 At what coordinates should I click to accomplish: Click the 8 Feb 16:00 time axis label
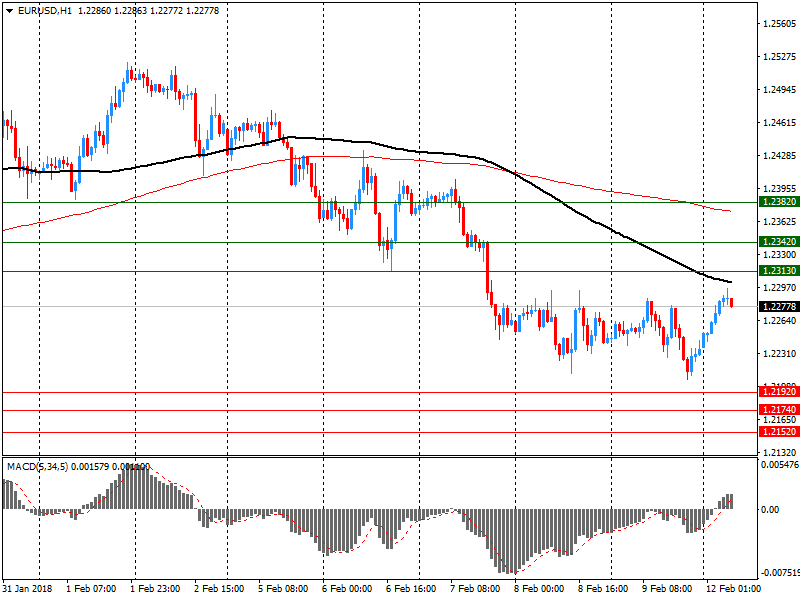click(604, 589)
